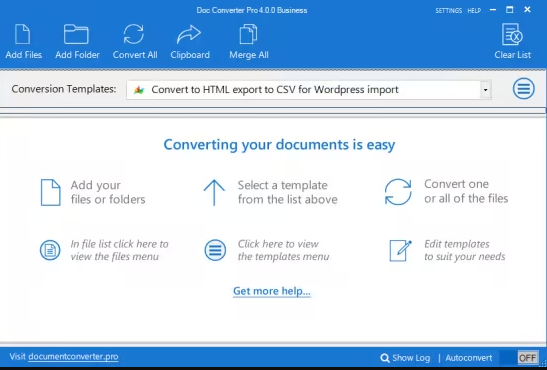This screenshot has width=547, height=370.
Task: Click the template's colorful icon in dropdown
Action: point(139,90)
